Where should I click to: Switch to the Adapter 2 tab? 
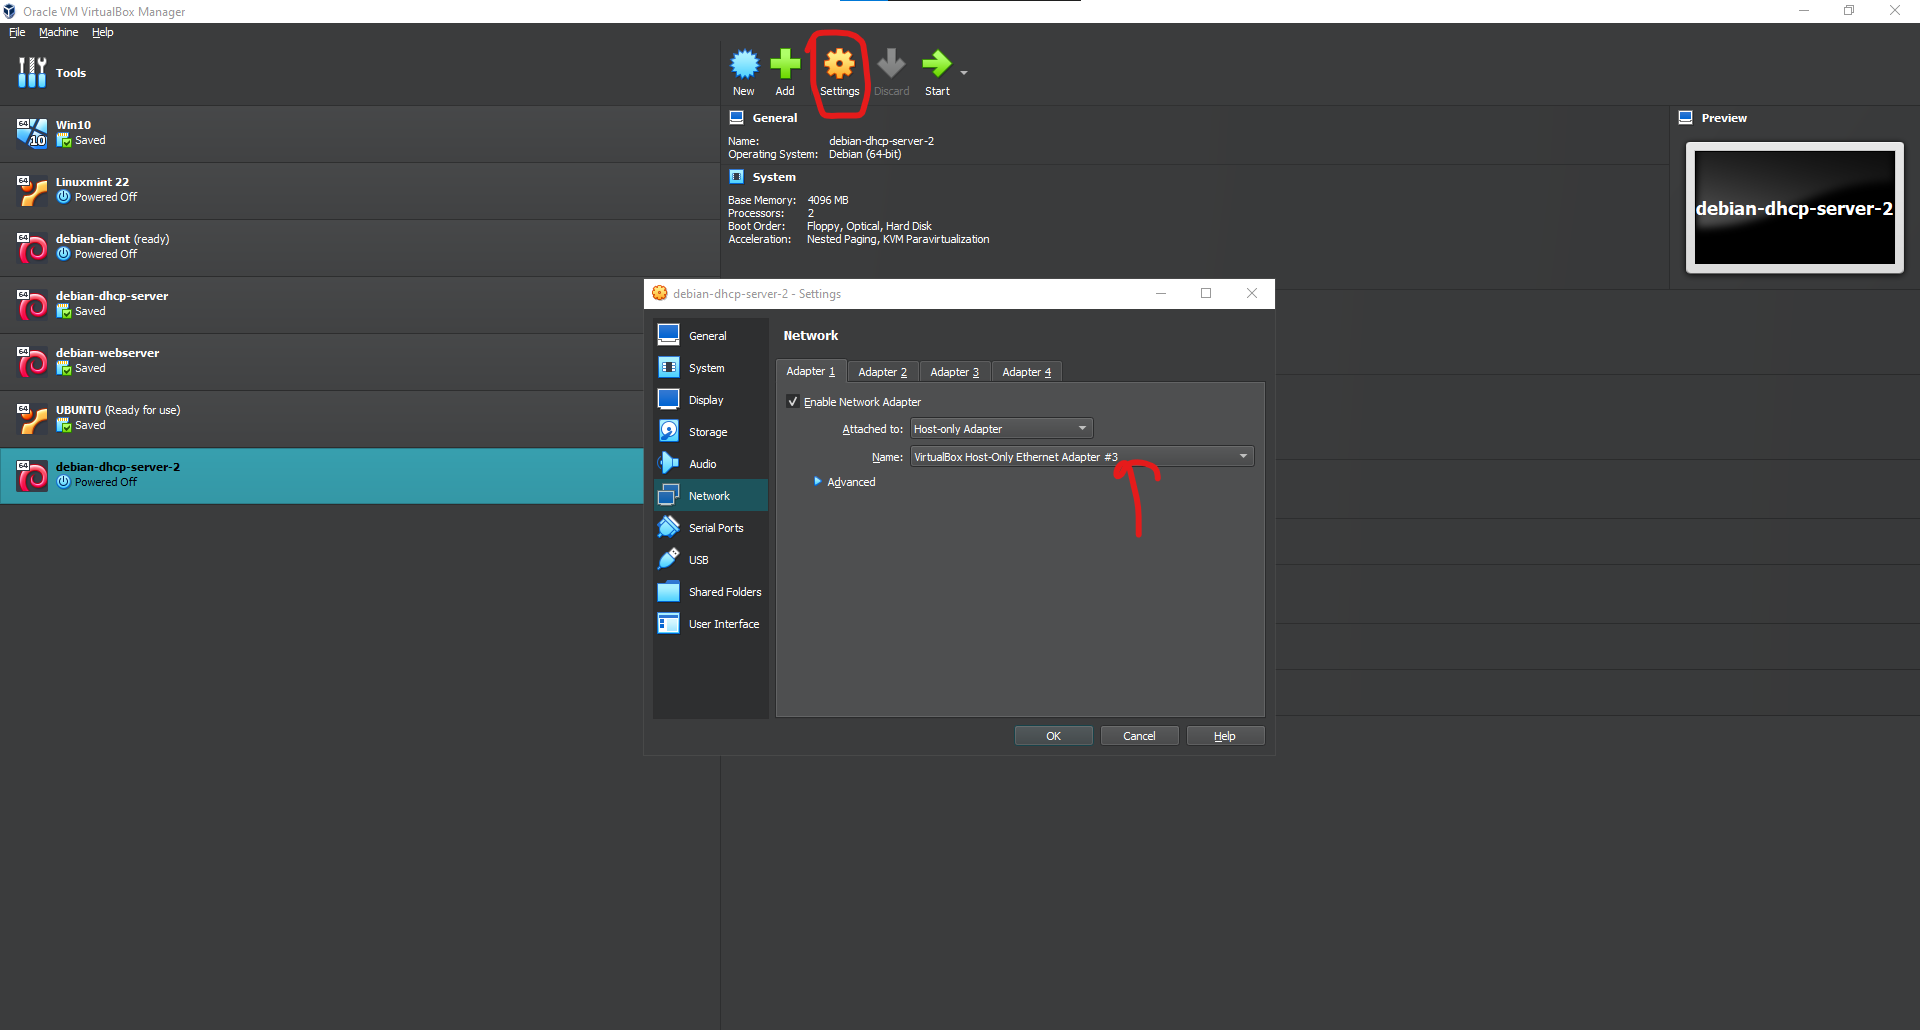tap(882, 372)
